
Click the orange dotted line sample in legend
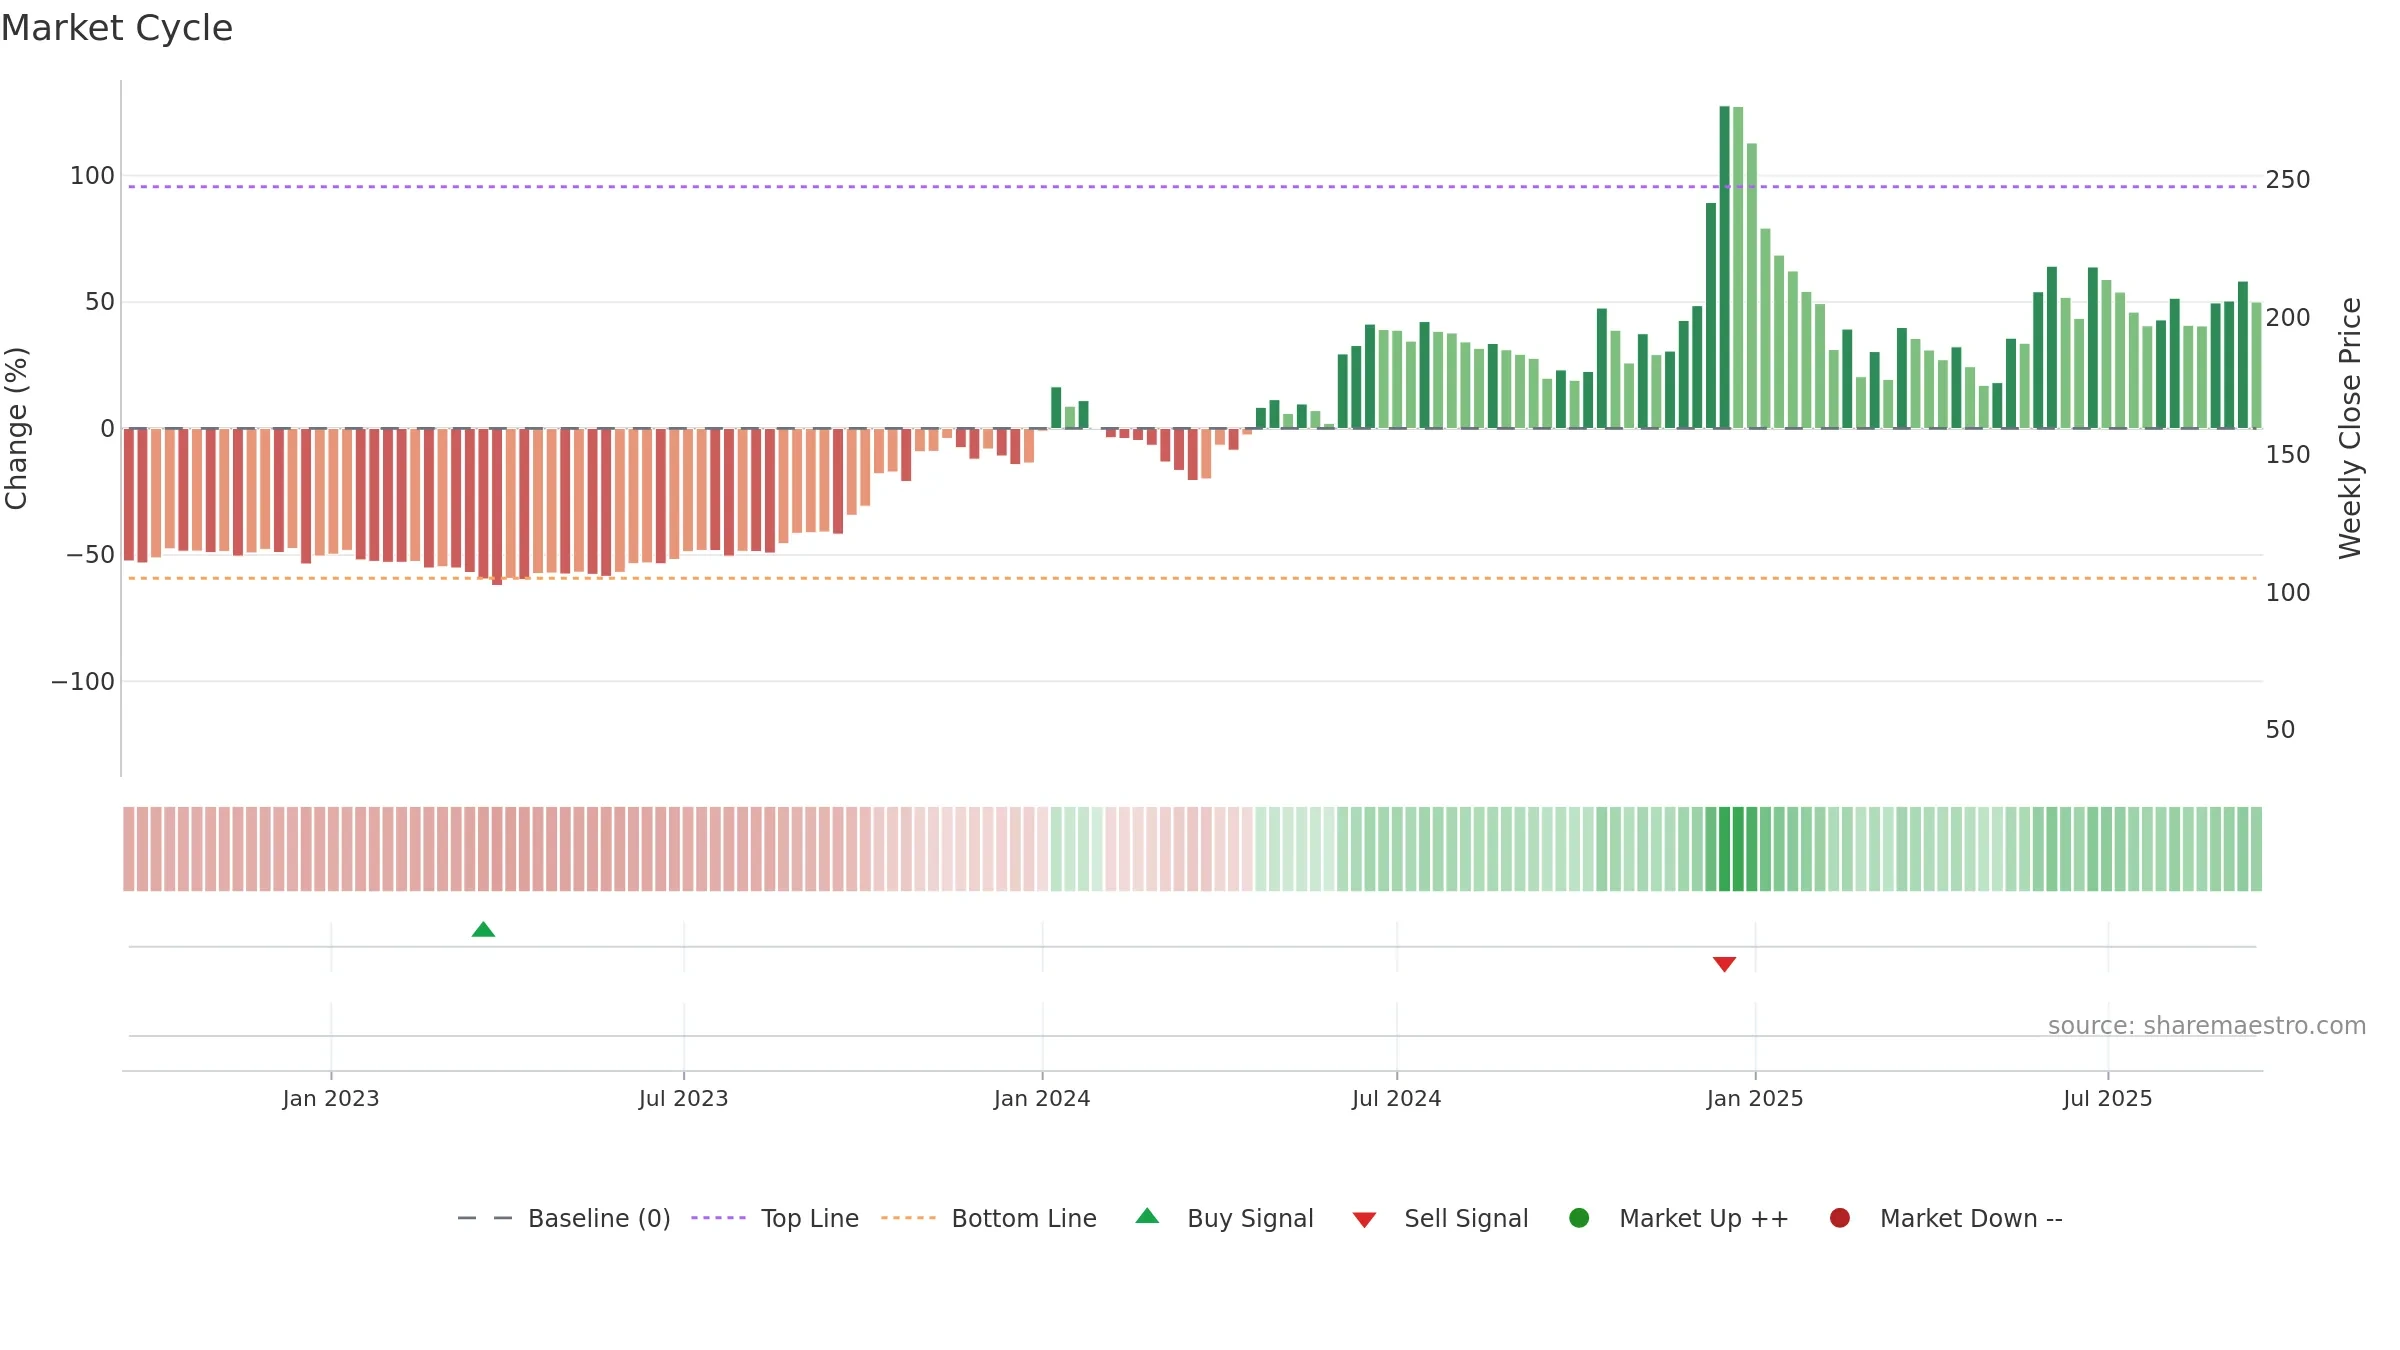coord(908,1218)
